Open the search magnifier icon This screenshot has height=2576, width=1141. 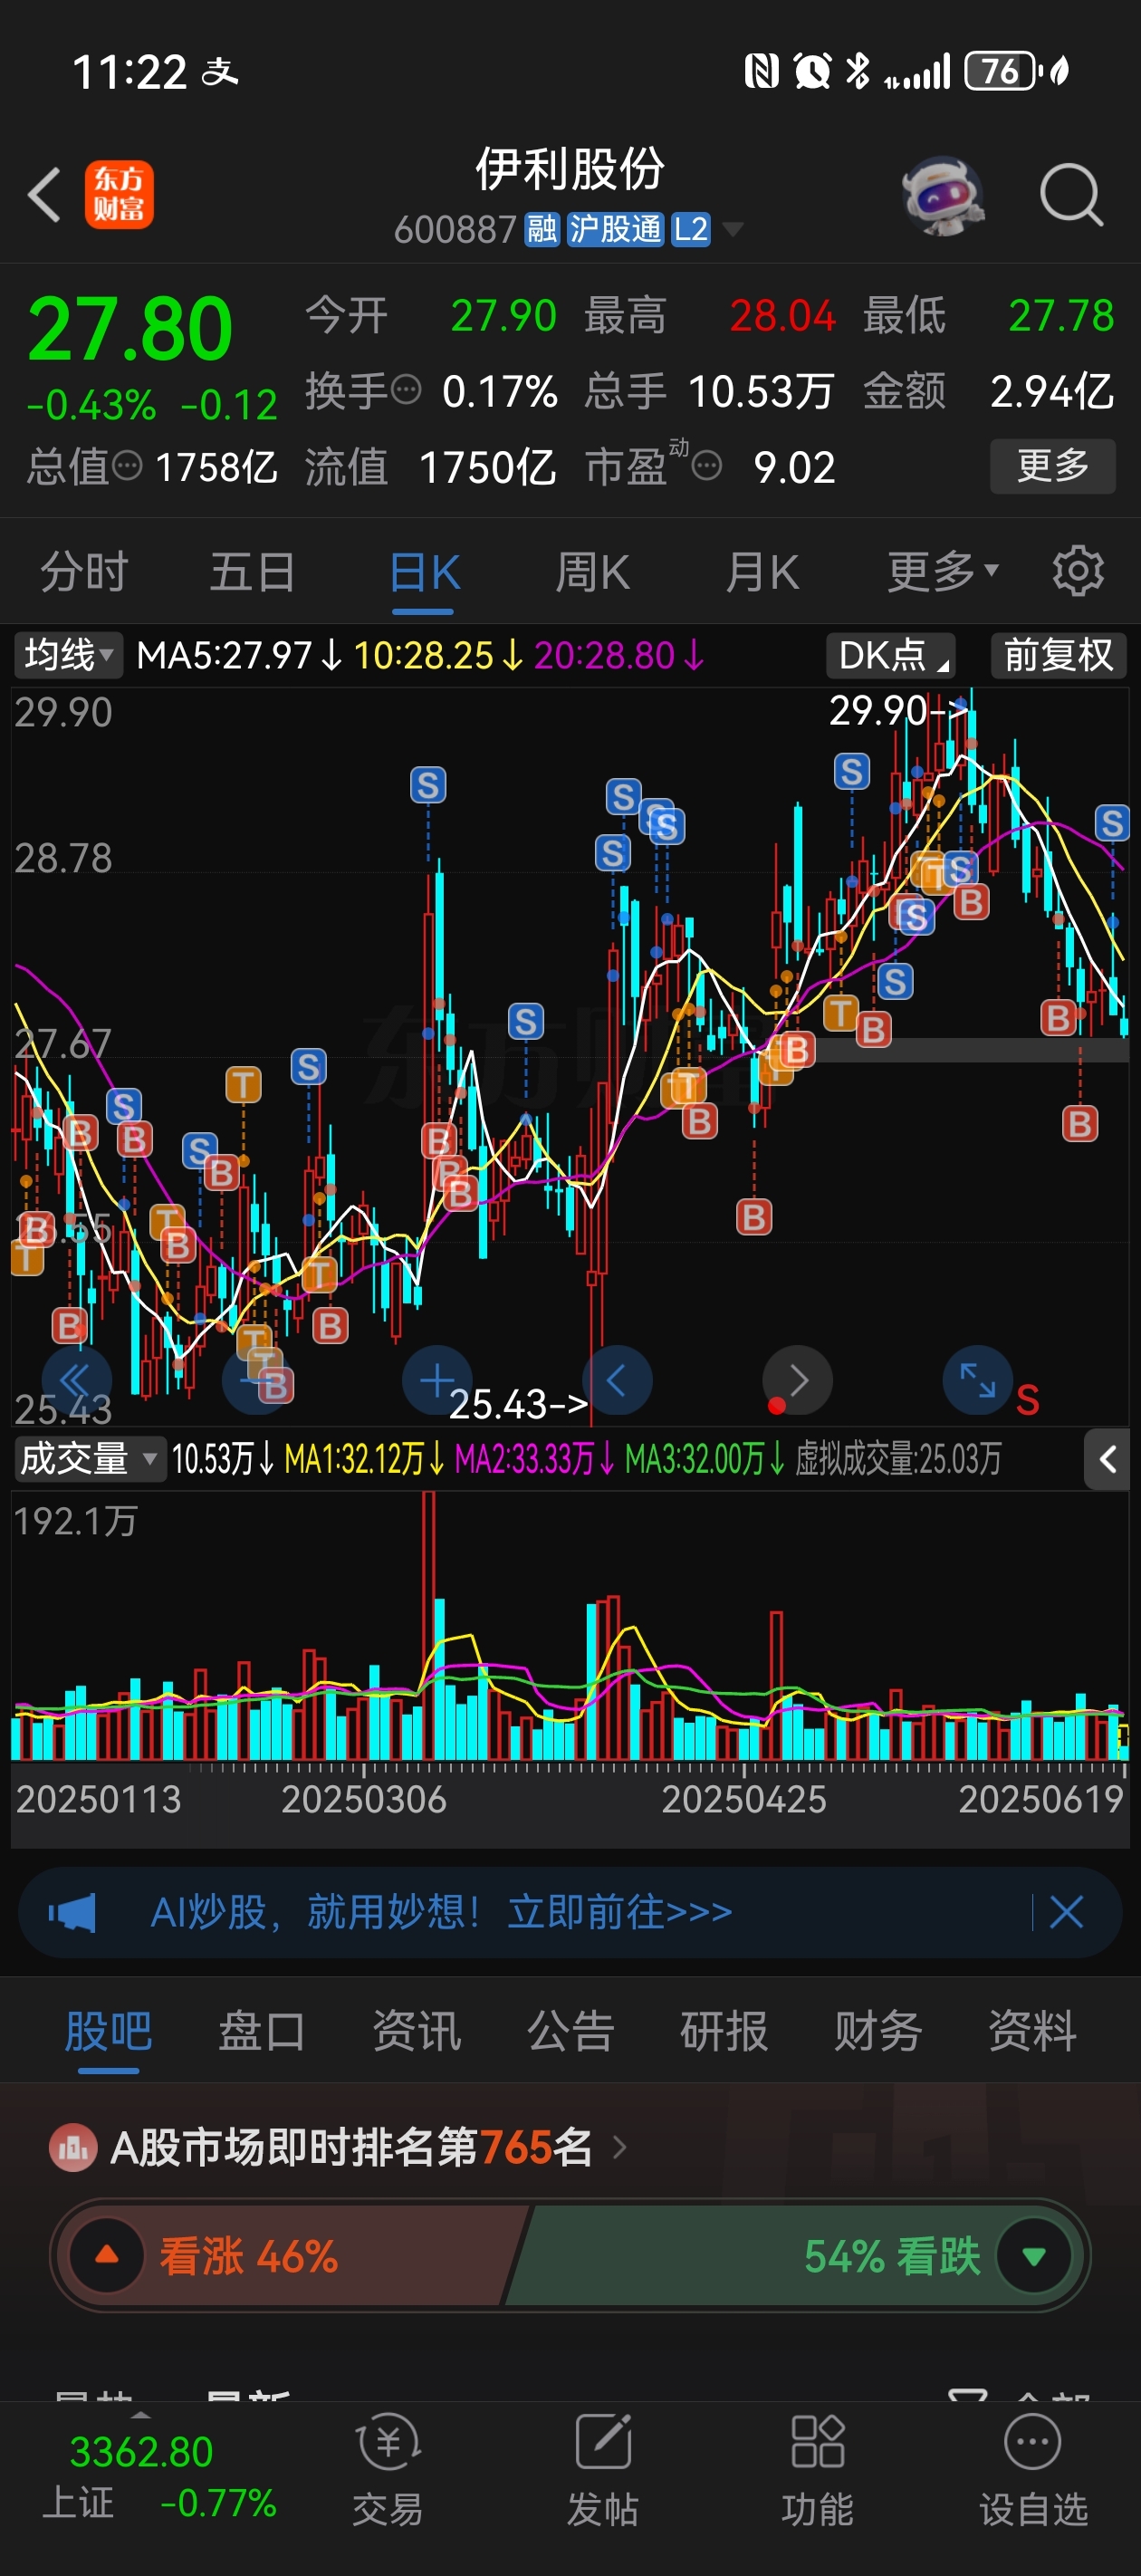coord(1071,195)
